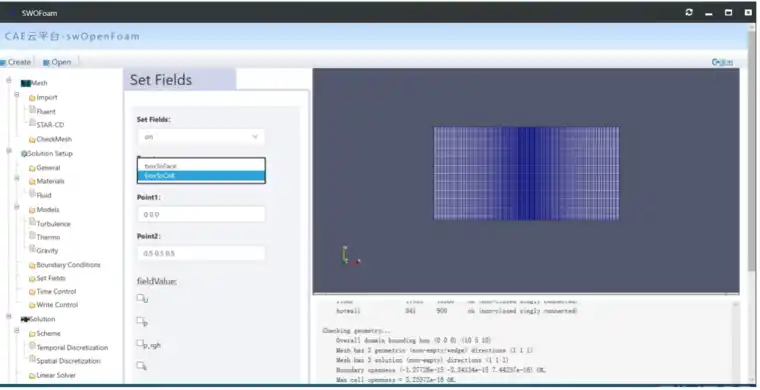Open the Set Fields on dropdown
Image resolution: width=760 pixels, height=390 pixels.
coord(201,137)
